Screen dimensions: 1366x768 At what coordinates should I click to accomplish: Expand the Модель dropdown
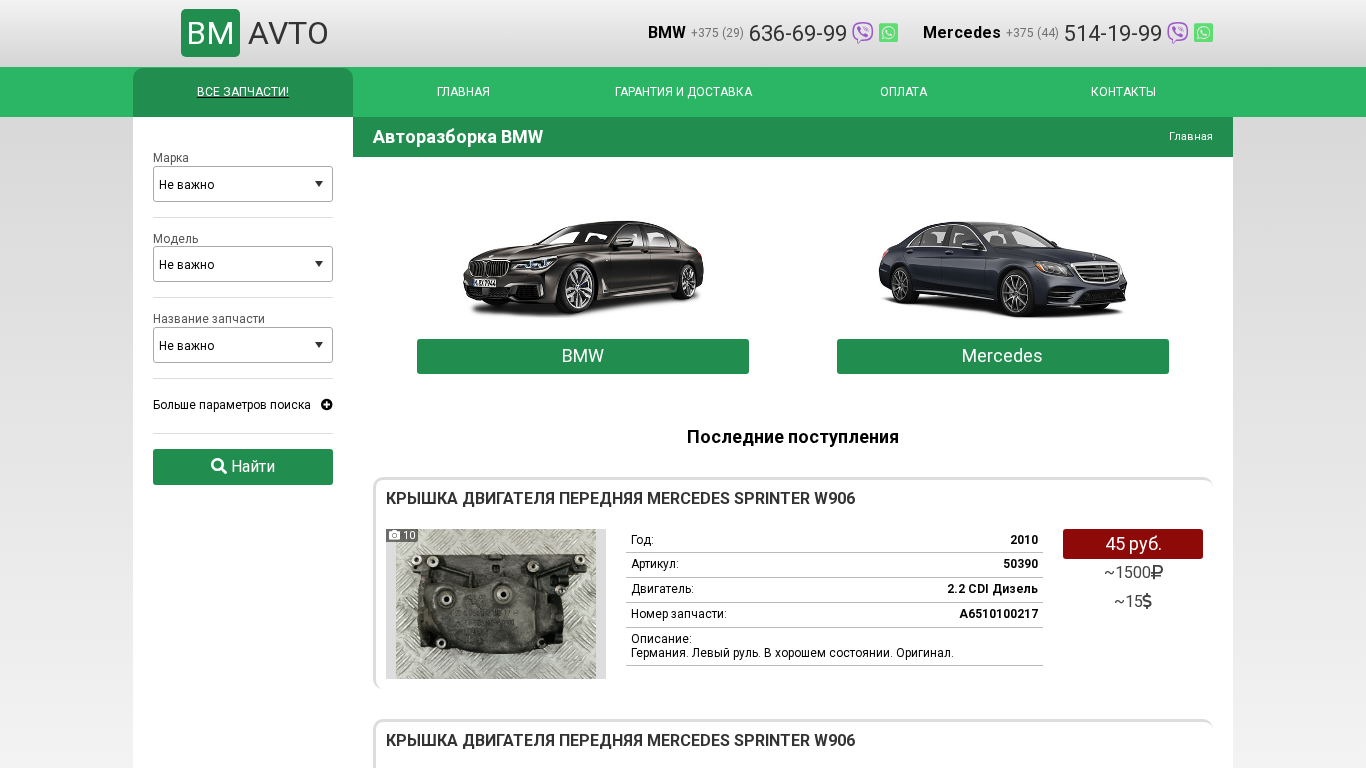(x=242, y=264)
